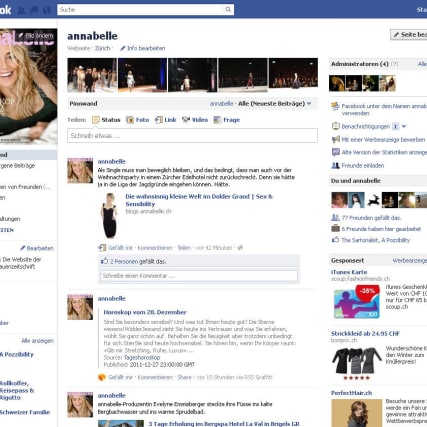
Task: Click the Schreib etwas status input
Action: [192, 136]
